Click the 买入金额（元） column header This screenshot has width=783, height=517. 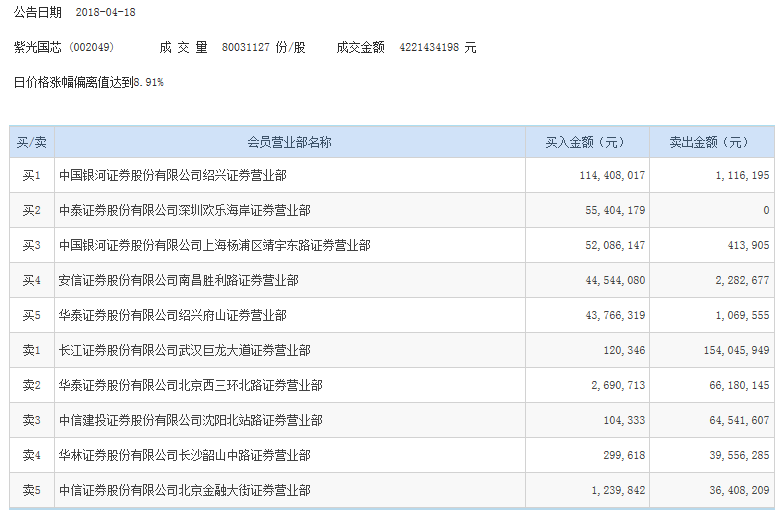(x=585, y=142)
